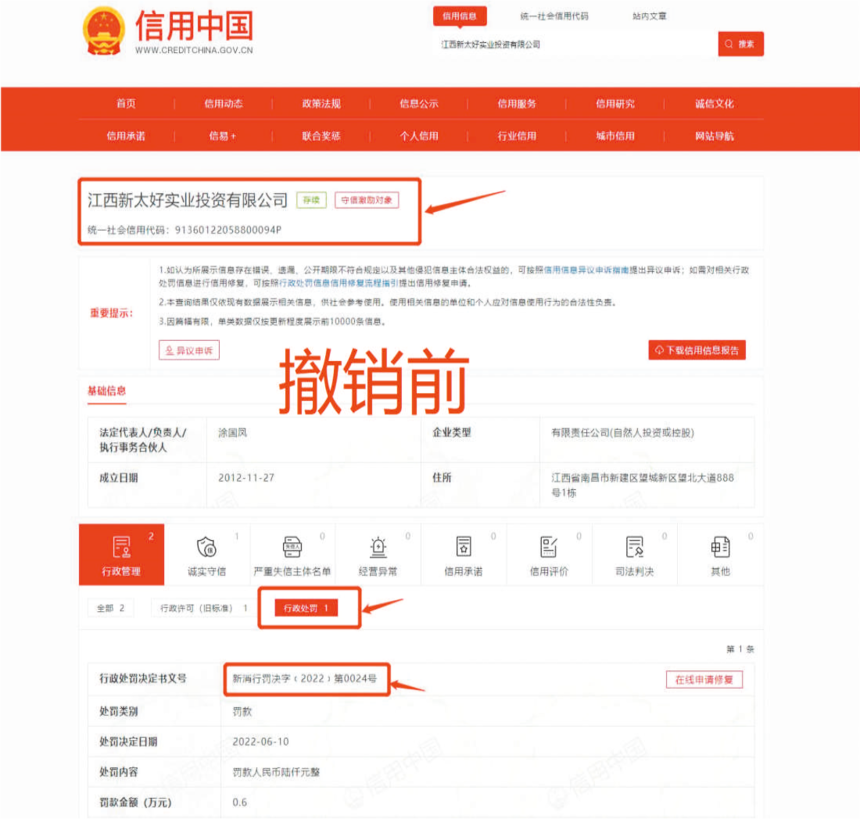Image resolution: width=860 pixels, height=819 pixels.
Task: Open 信用承诺 in the navigation bar
Action: (126, 136)
